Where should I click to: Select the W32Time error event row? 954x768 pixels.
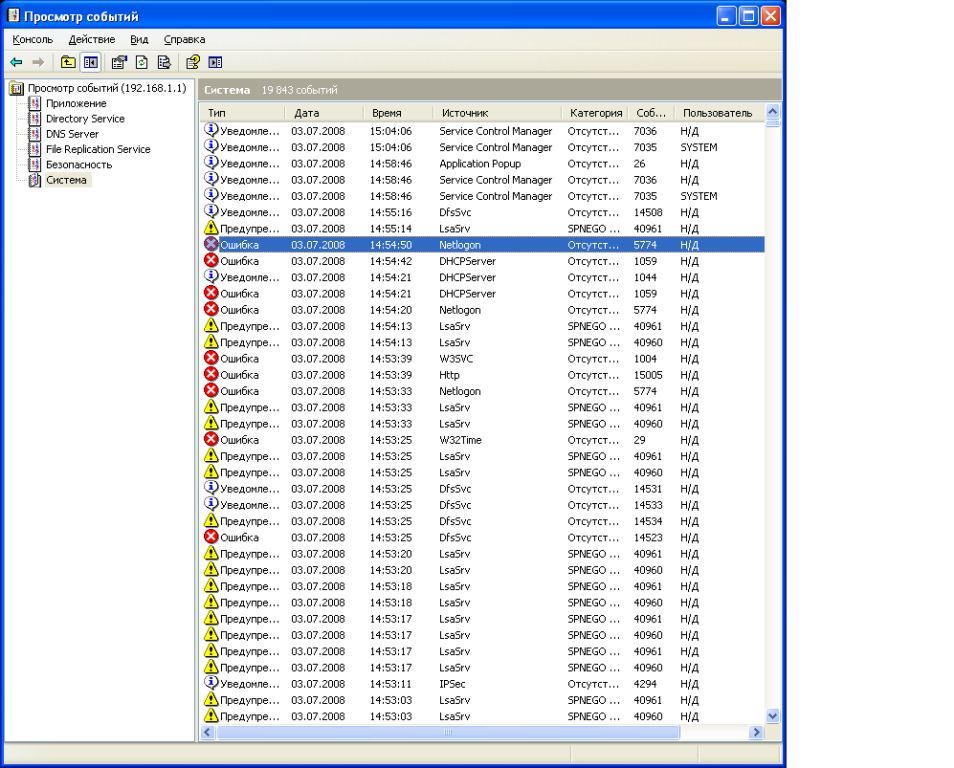483,440
